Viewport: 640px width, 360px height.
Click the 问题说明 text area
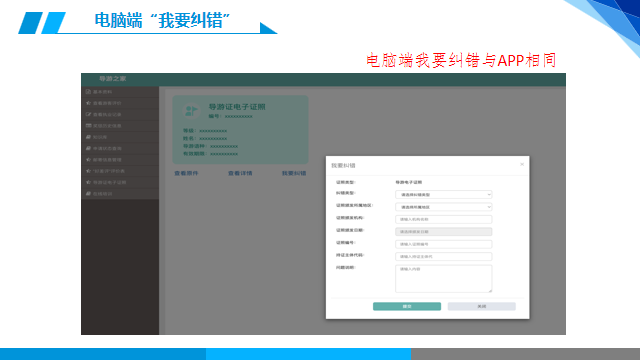coord(443,279)
